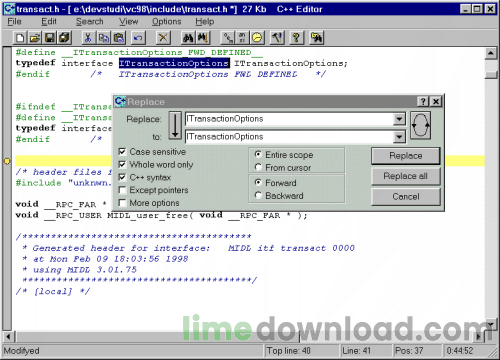Image resolution: width=500 pixels, height=360 pixels.
Task: Expand the Replace field dropdown arrow
Action: [x=399, y=119]
